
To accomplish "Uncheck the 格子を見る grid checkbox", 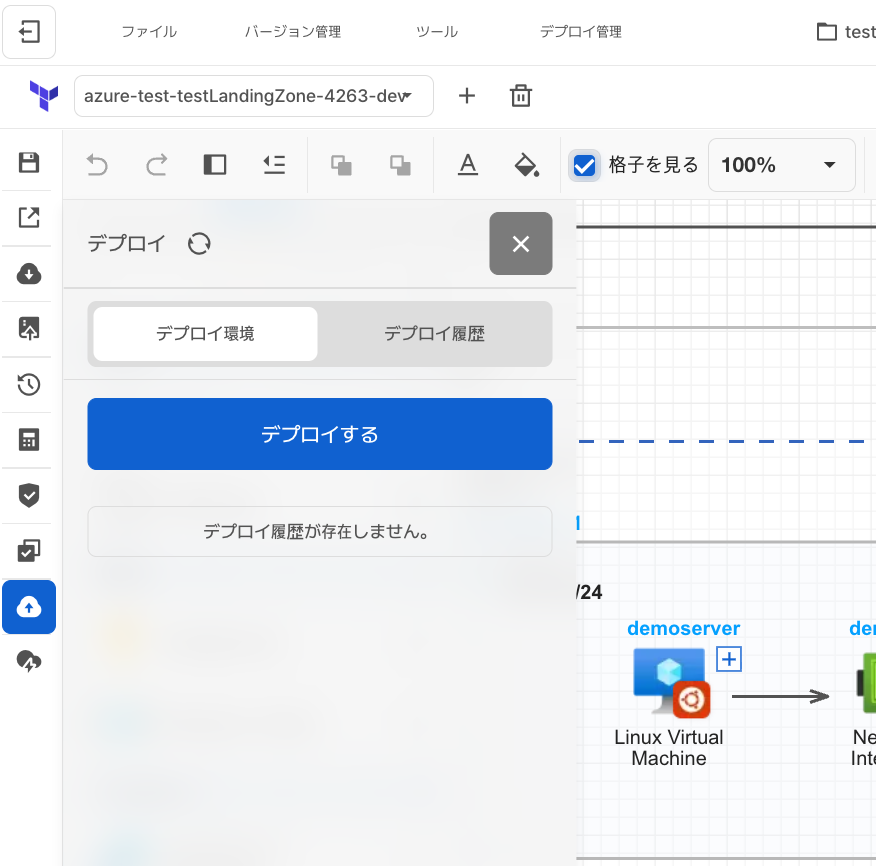I will (585, 165).
